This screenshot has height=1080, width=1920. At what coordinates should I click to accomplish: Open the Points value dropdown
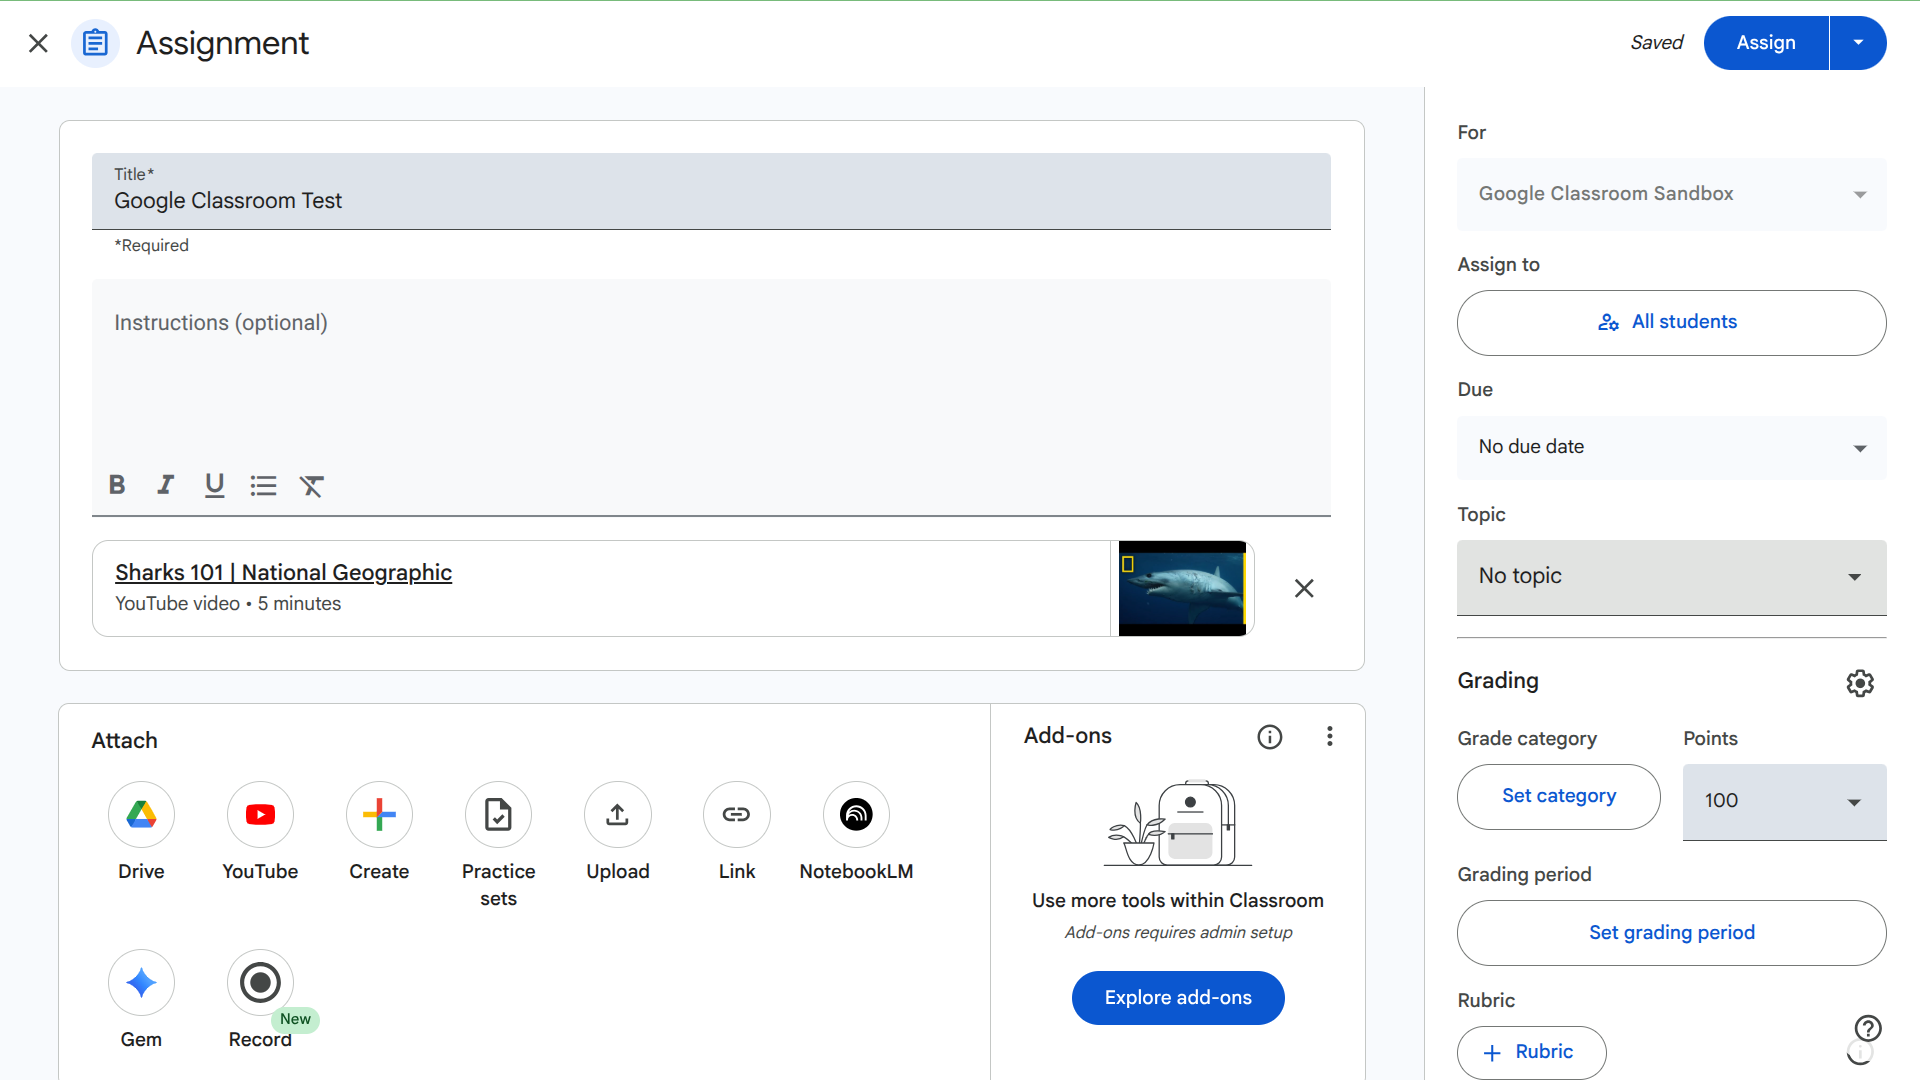coord(1784,801)
